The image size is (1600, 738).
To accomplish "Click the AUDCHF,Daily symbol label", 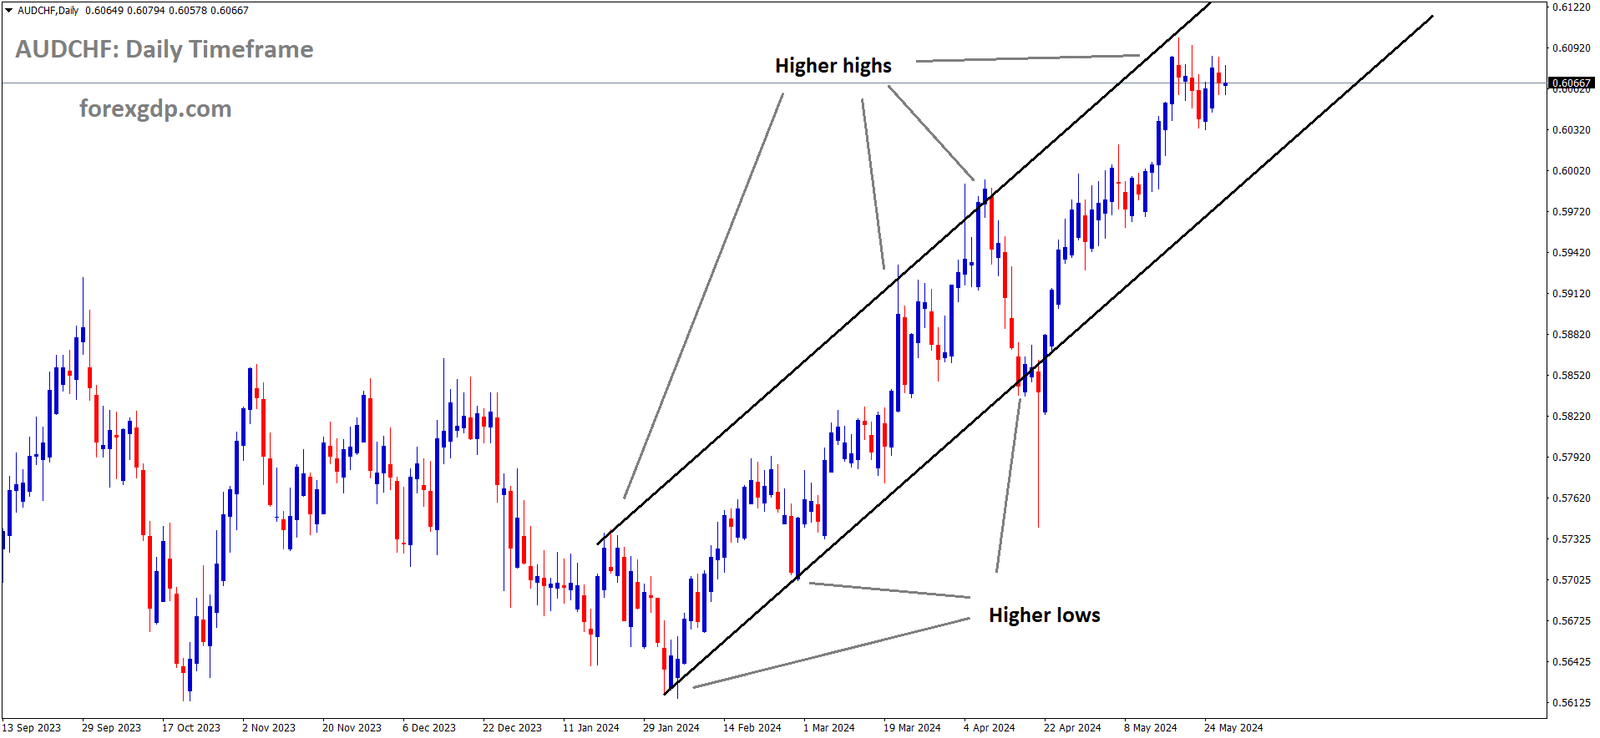I will (x=48, y=10).
